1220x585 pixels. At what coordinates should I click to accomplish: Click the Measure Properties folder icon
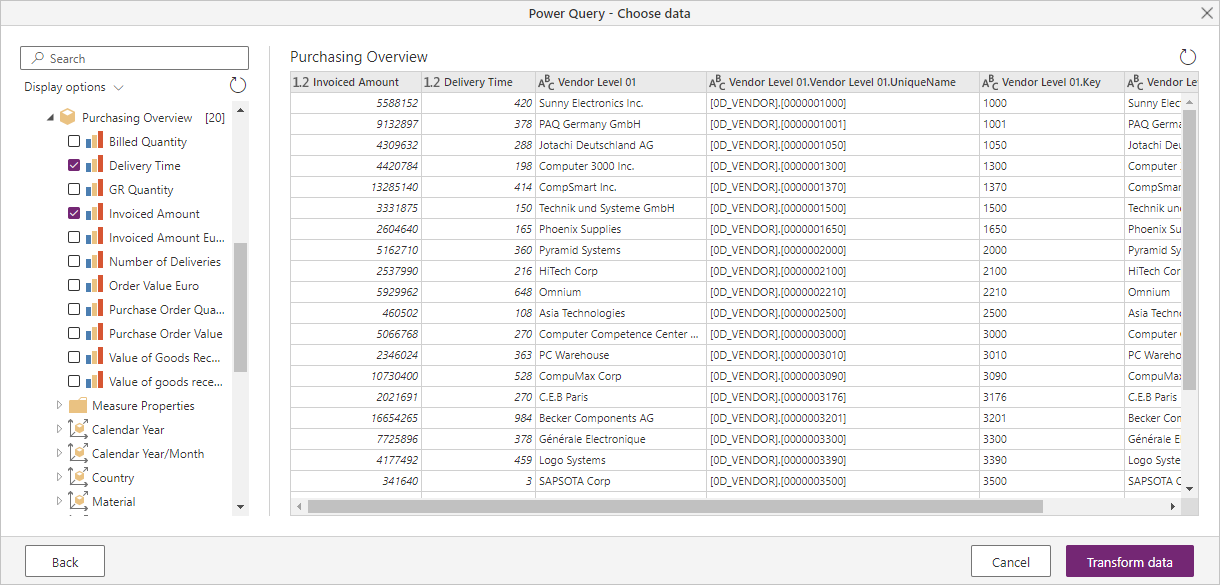pos(77,405)
